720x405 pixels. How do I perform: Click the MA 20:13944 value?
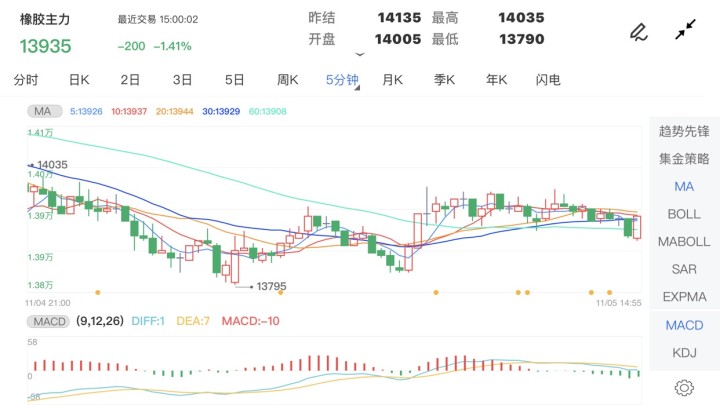(x=174, y=111)
